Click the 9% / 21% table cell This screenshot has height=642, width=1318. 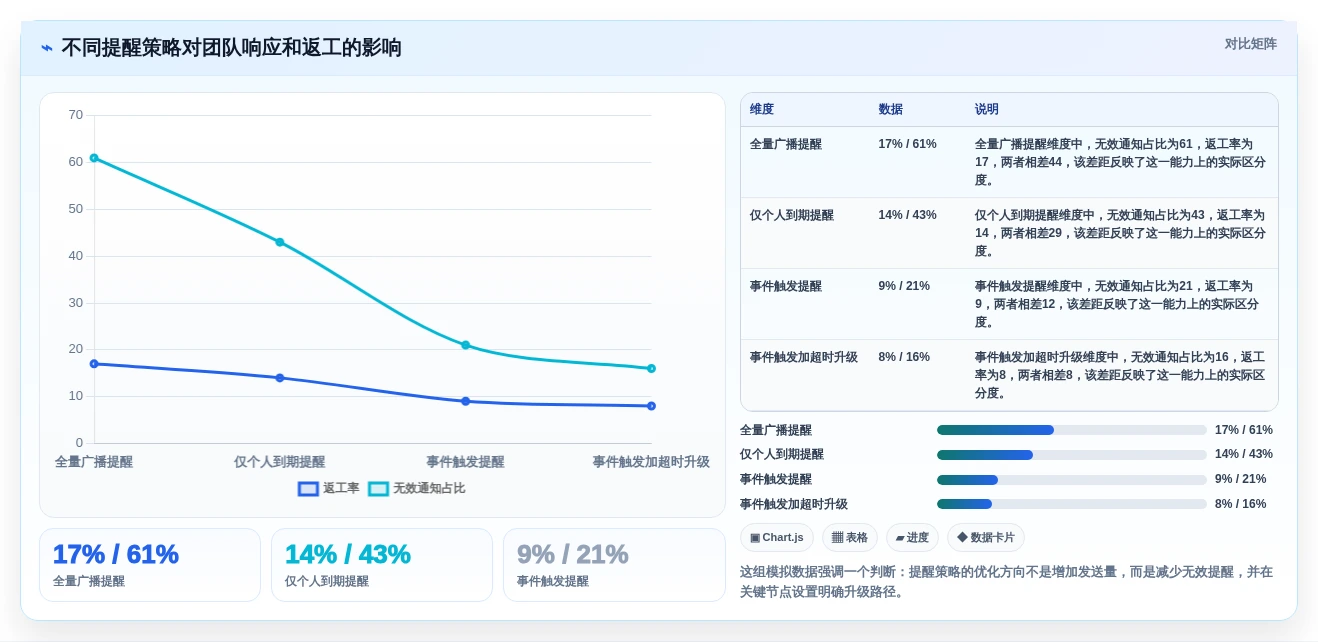[x=904, y=286]
